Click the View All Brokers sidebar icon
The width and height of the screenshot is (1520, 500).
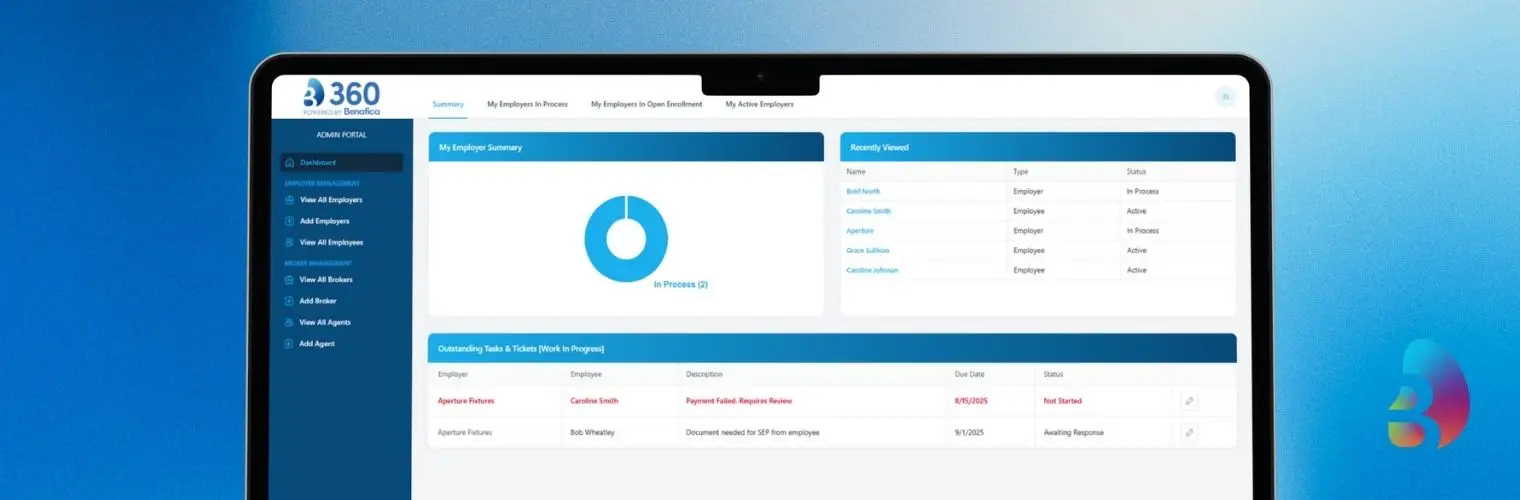click(x=289, y=280)
